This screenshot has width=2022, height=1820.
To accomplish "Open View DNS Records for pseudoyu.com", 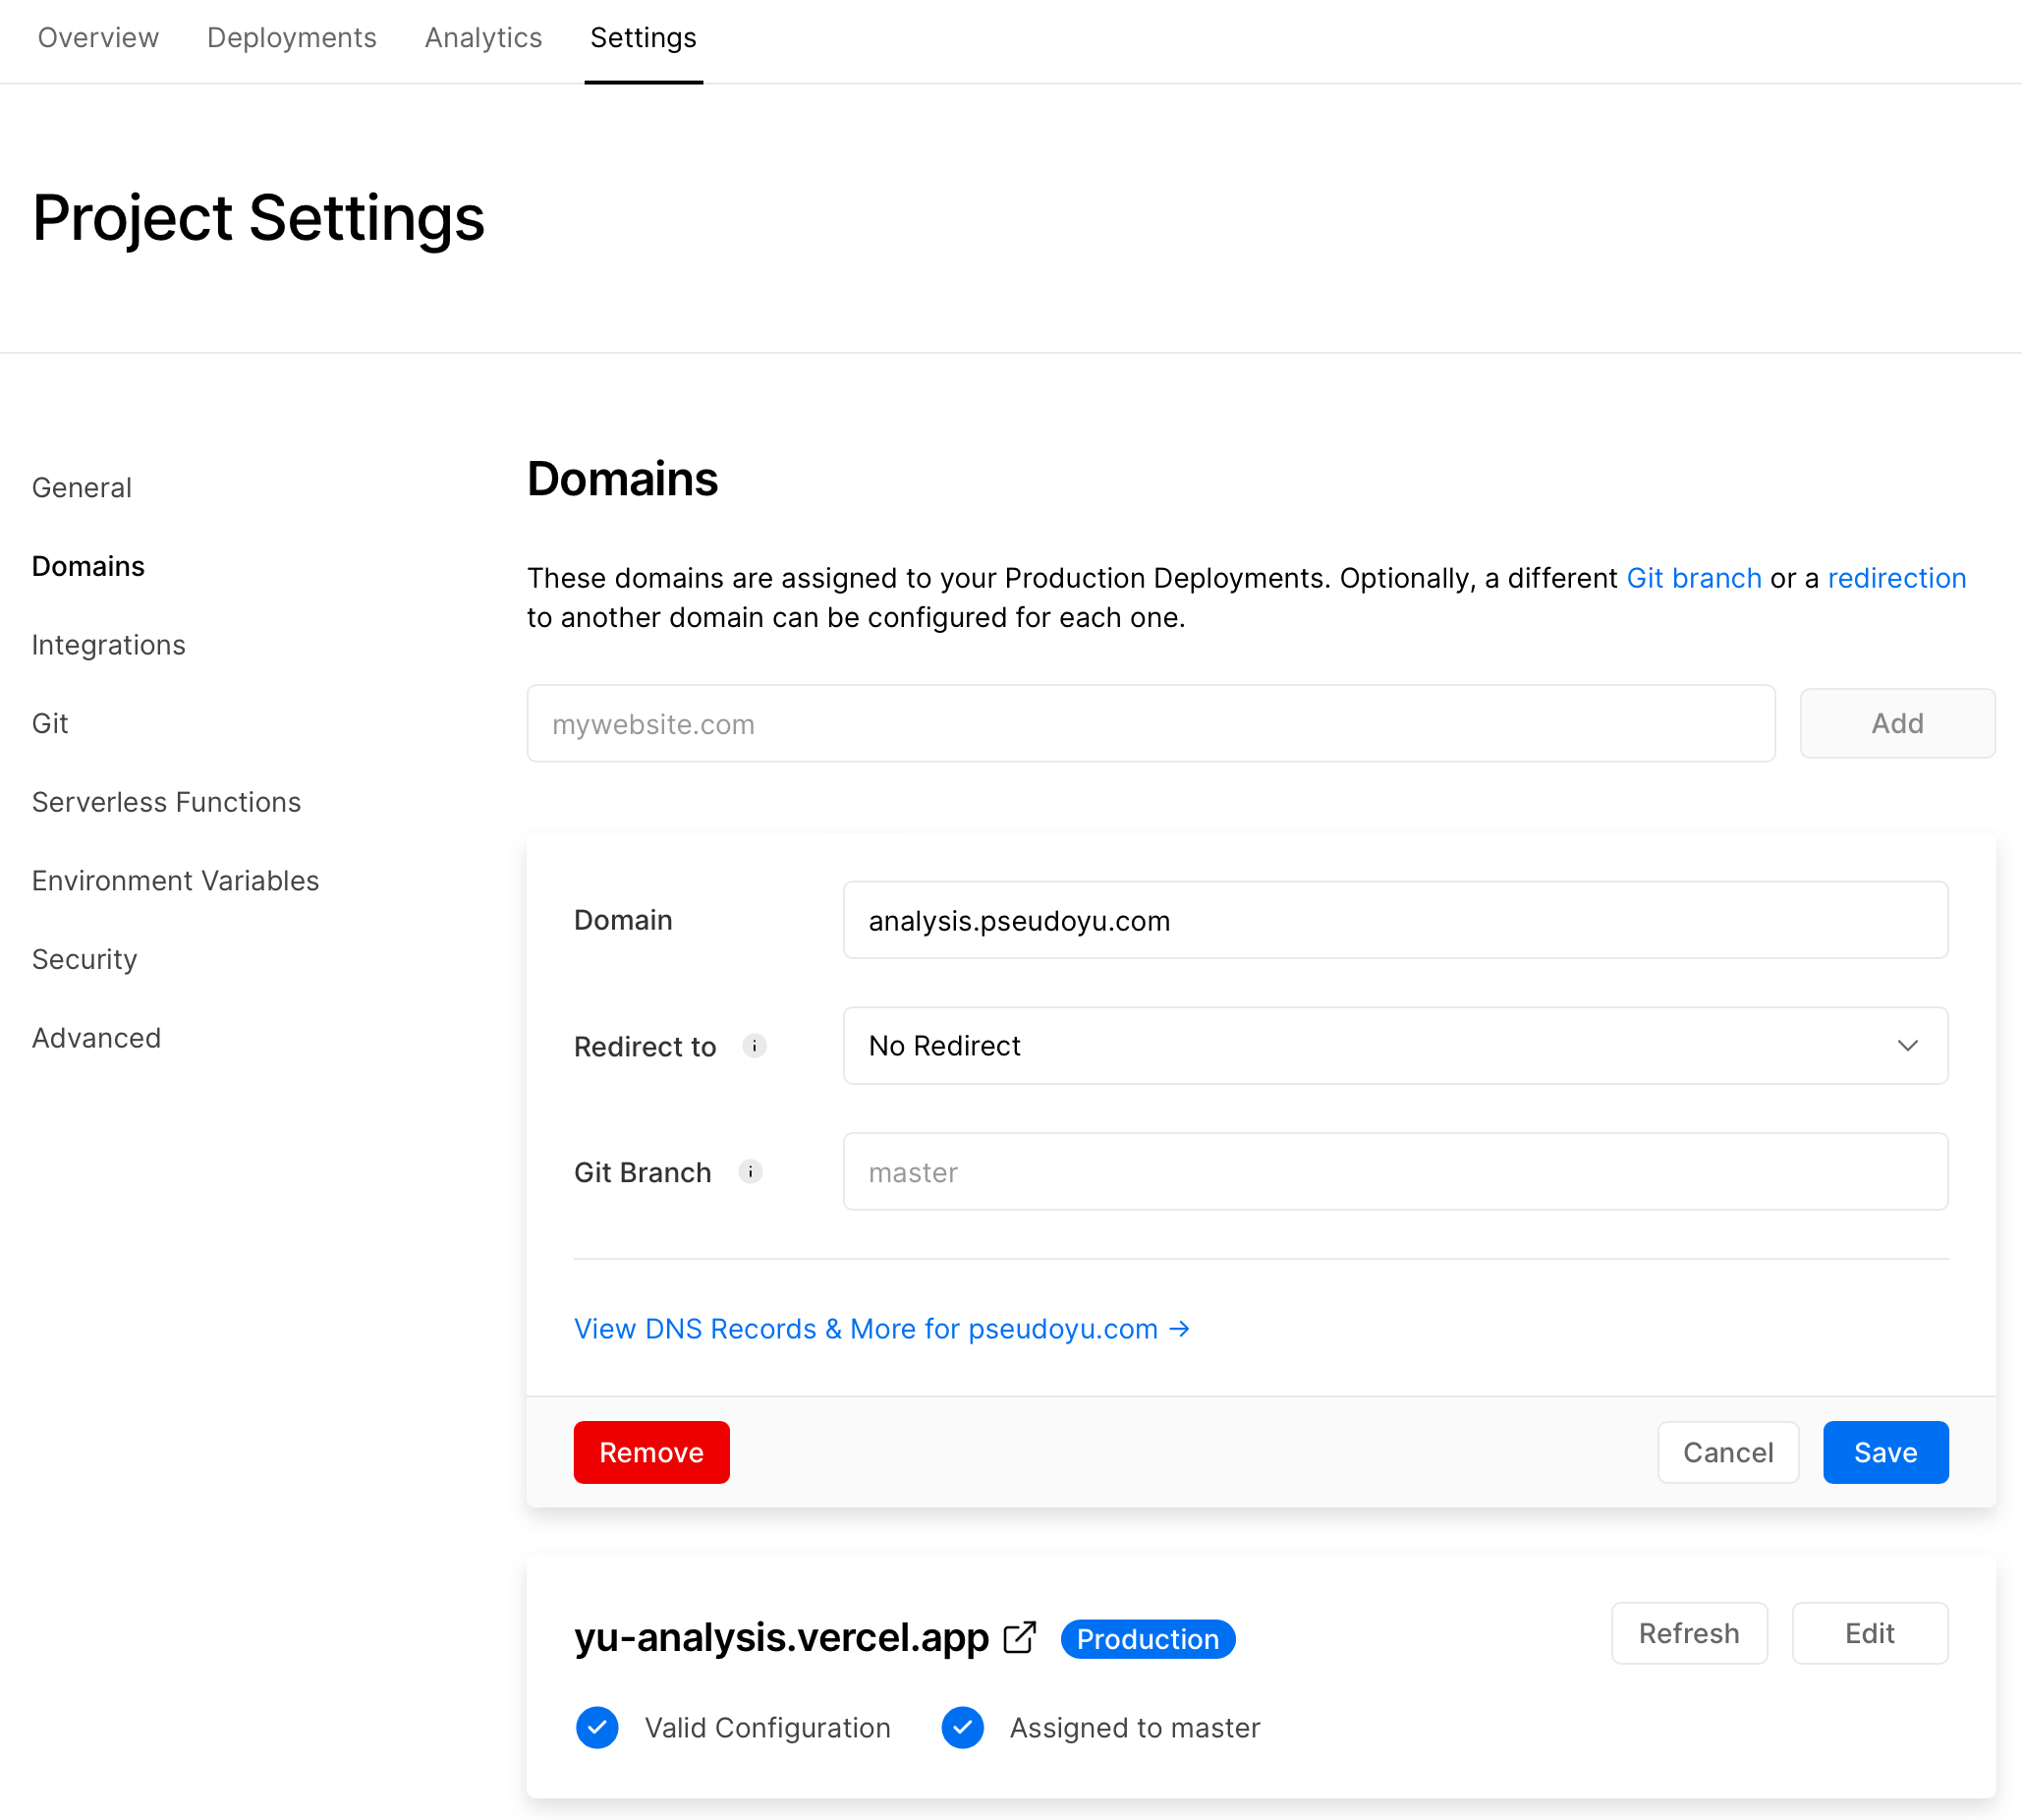I will (x=881, y=1329).
